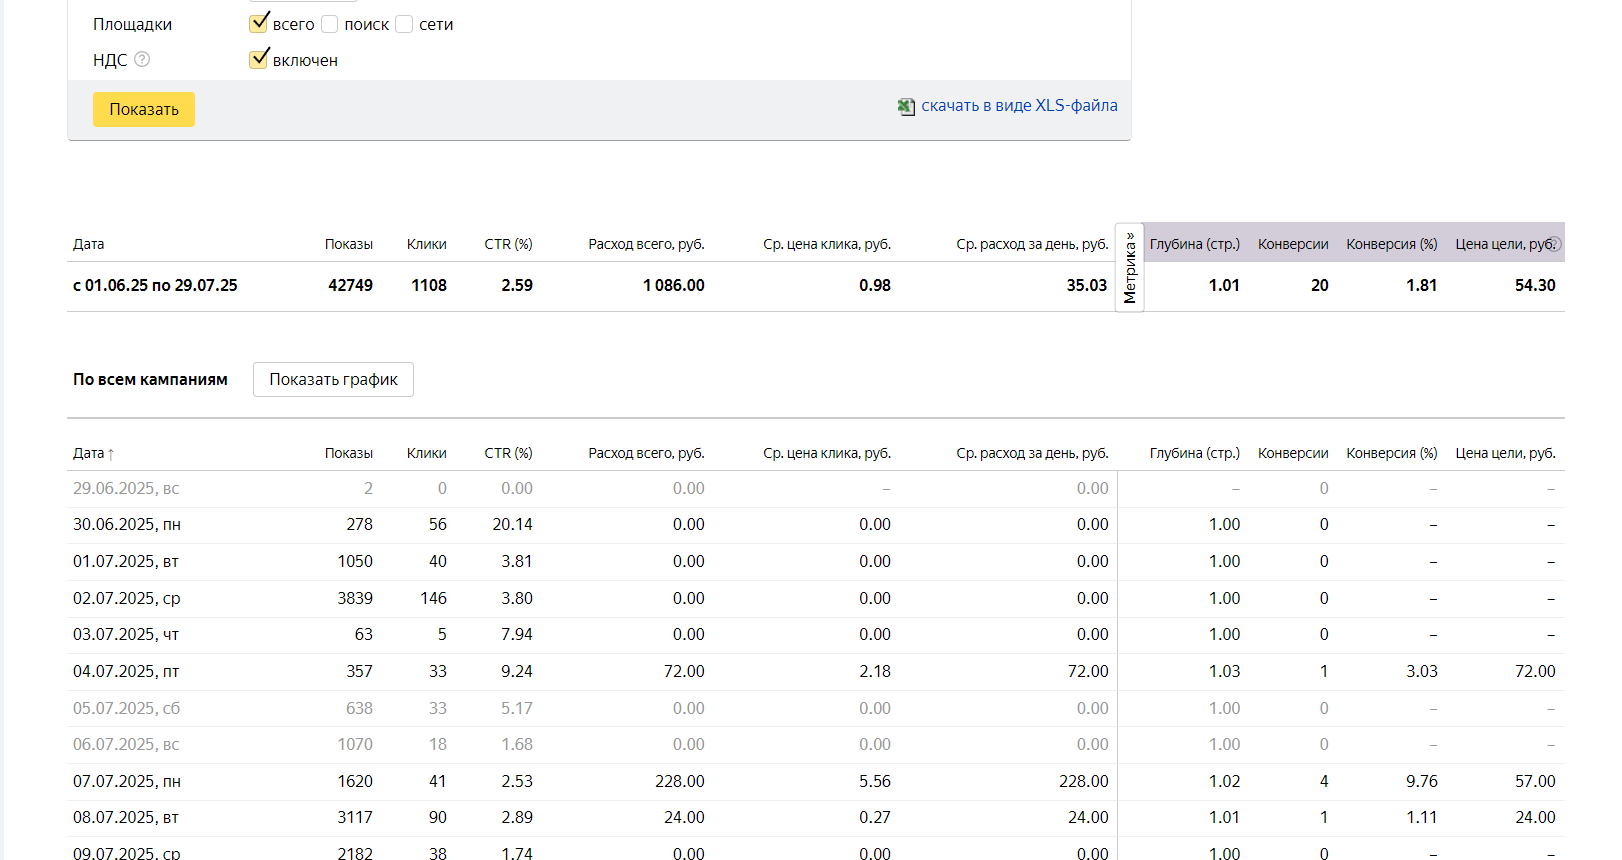The image size is (1622, 860).
Task: Select the 04.07.2025 date row
Action: [x=126, y=671]
